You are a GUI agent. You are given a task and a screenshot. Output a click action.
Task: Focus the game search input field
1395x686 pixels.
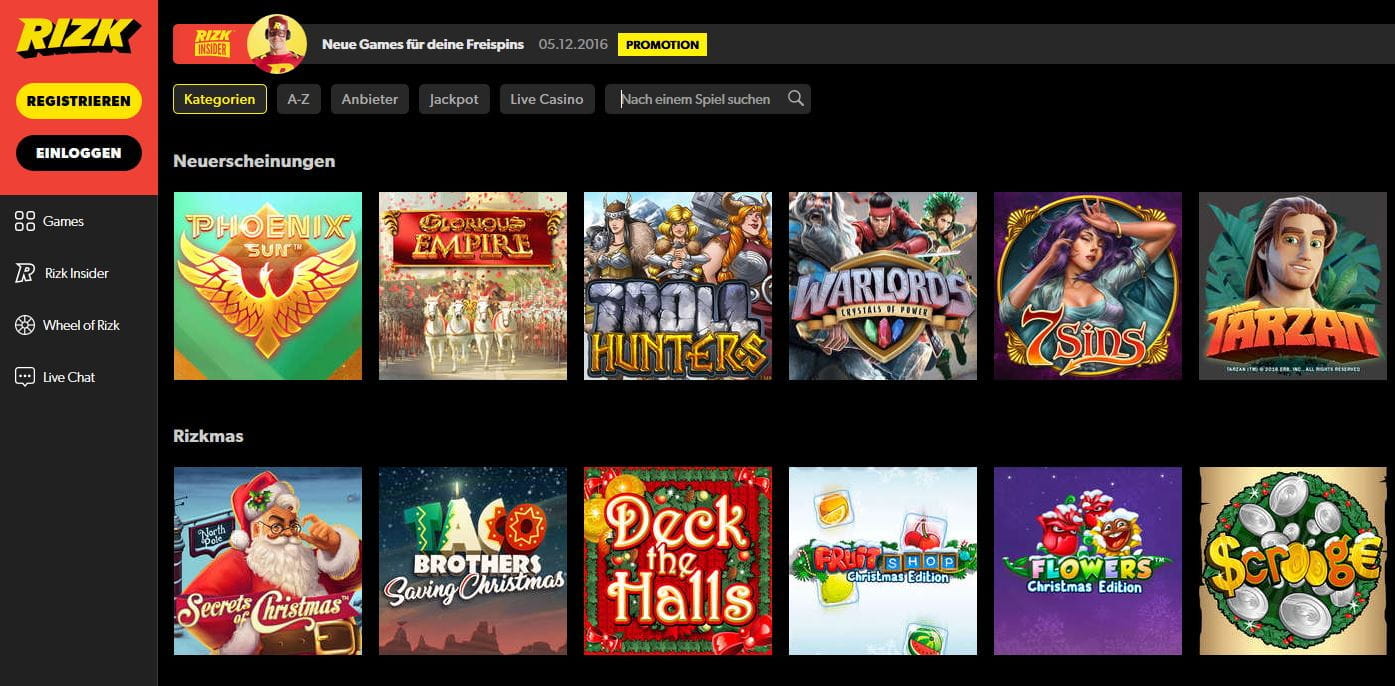pos(697,99)
